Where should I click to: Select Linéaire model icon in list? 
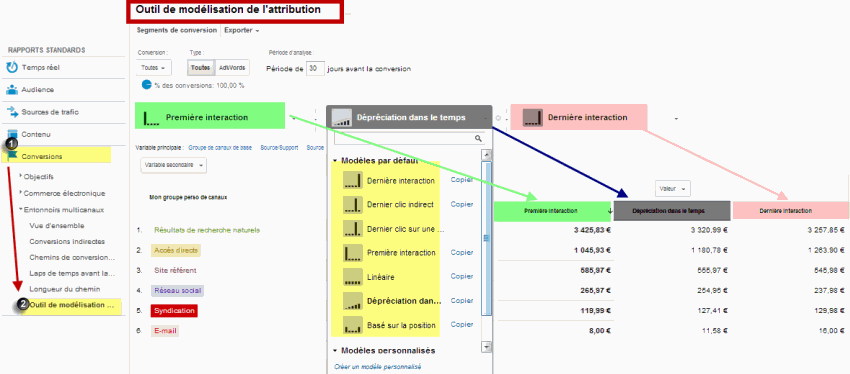click(352, 276)
